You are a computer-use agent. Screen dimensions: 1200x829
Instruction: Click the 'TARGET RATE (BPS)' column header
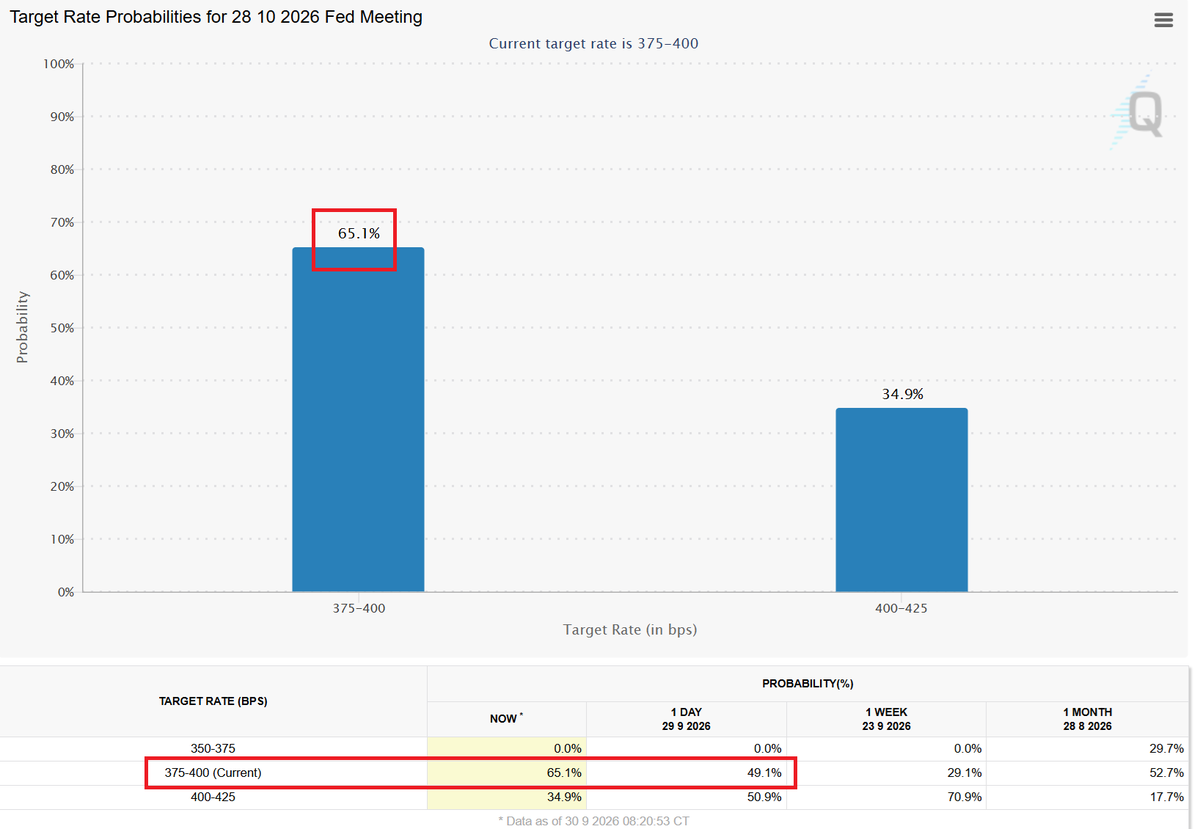(213, 701)
